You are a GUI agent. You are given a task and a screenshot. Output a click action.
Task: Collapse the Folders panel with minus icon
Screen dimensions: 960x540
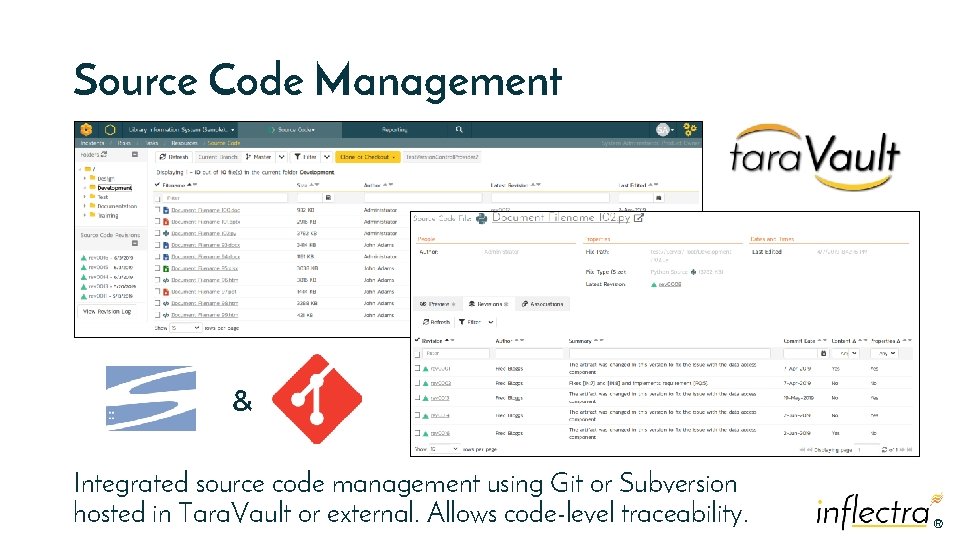click(x=135, y=155)
